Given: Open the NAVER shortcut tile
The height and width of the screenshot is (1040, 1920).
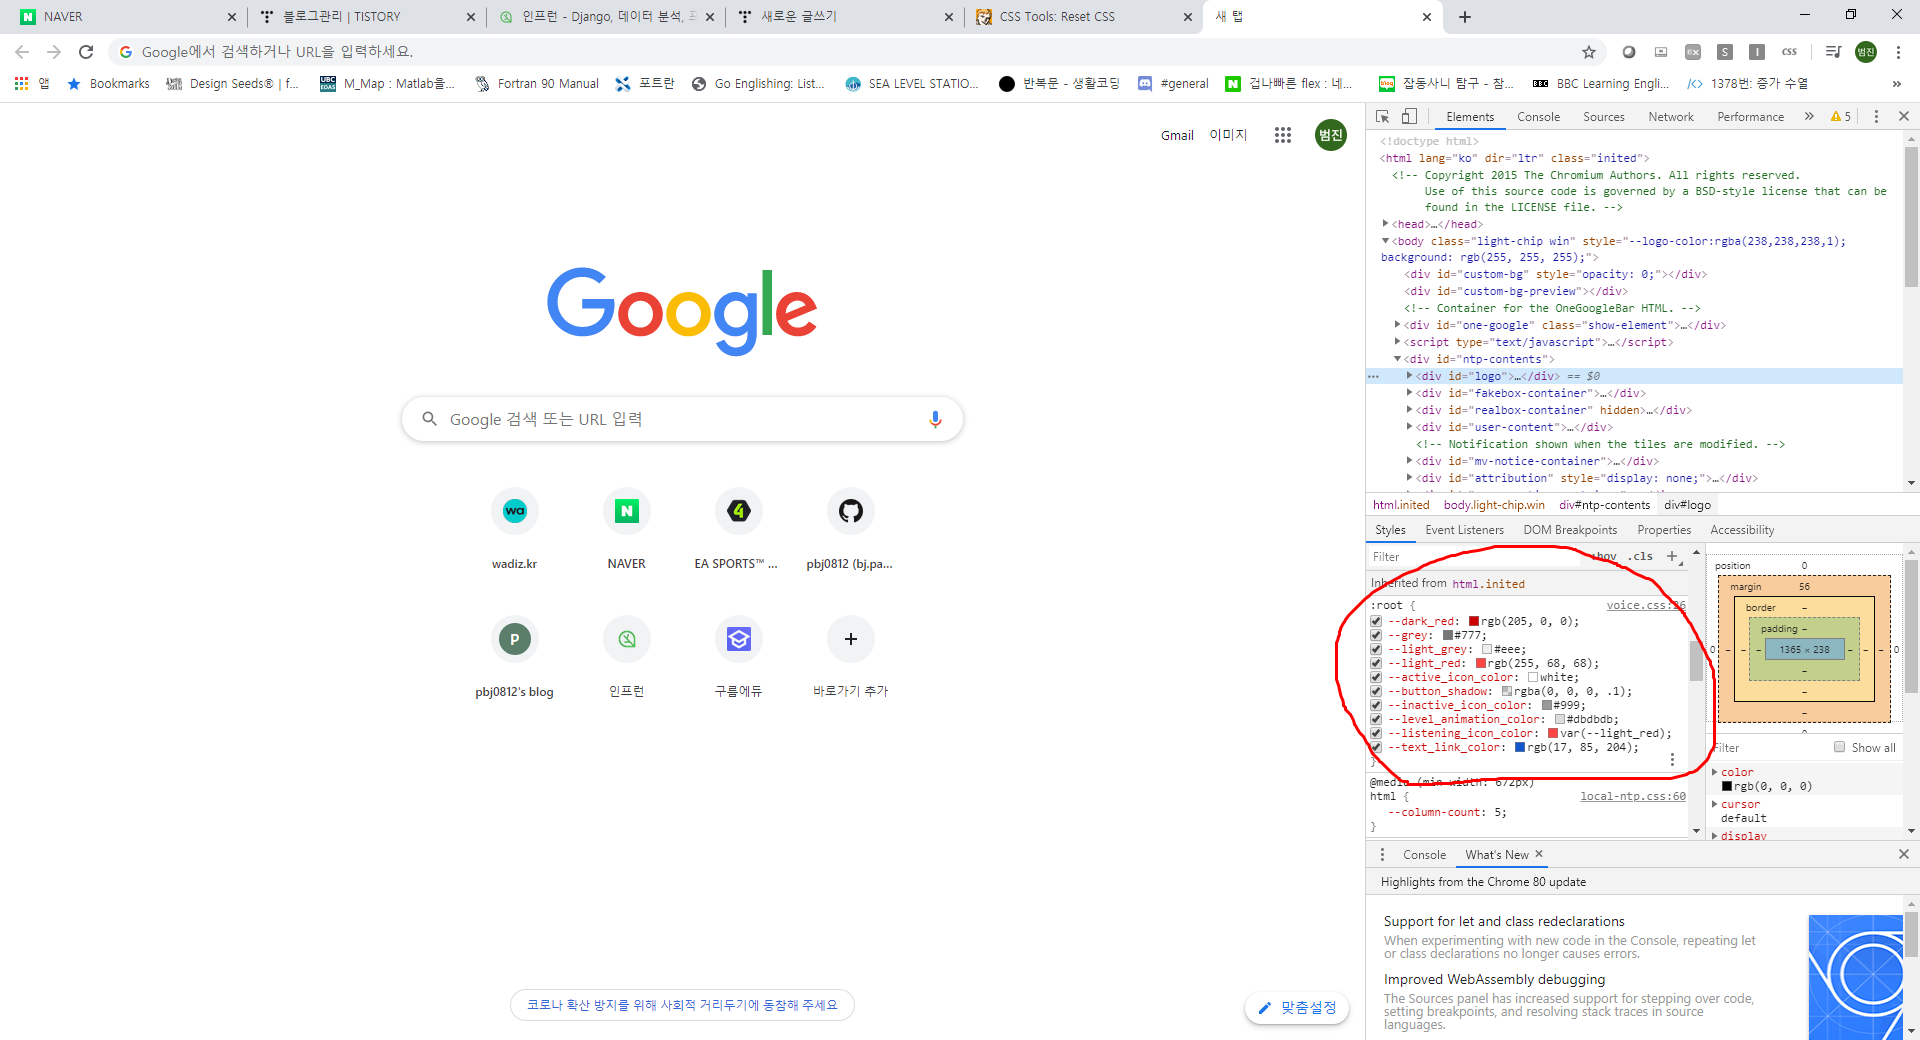Looking at the screenshot, I should coord(626,528).
